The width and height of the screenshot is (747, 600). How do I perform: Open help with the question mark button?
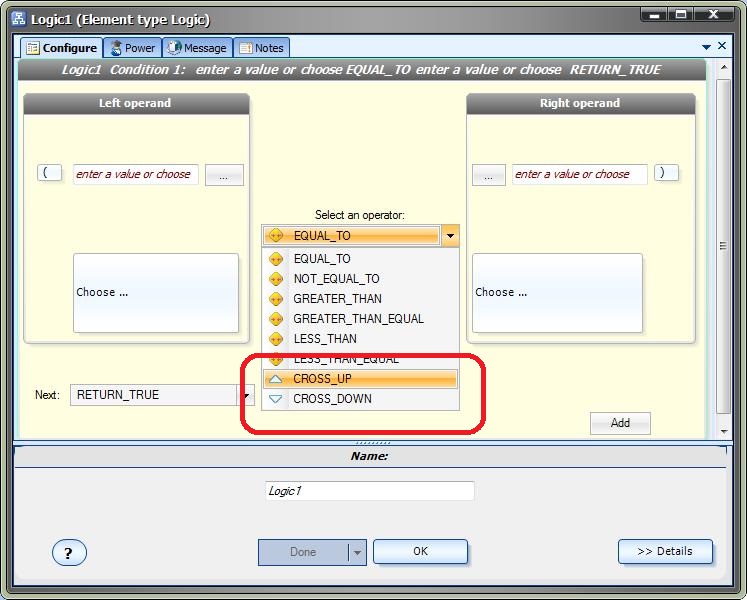(x=69, y=553)
